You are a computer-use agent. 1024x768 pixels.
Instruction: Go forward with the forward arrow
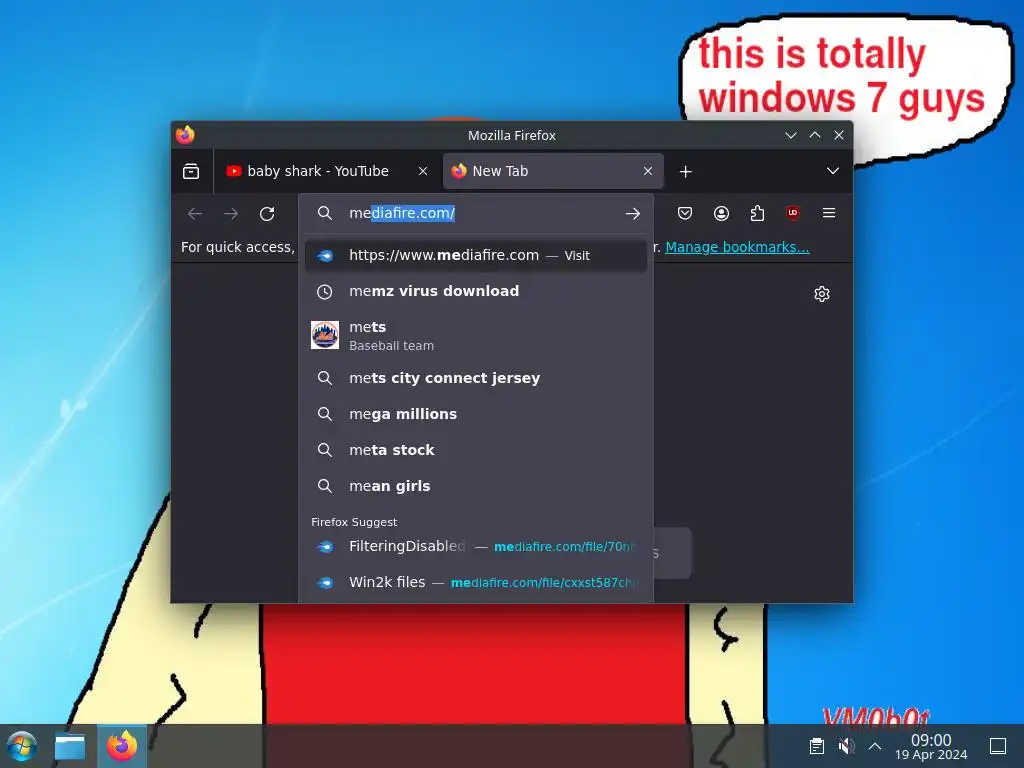231,214
